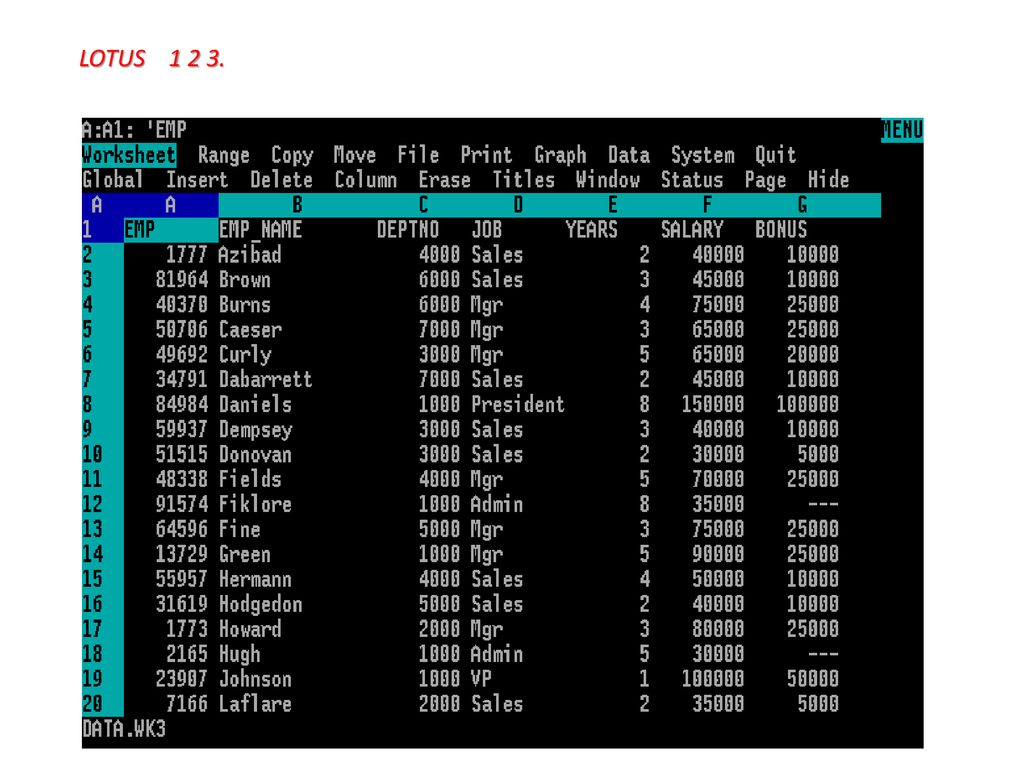
Task: Click employee name Dabarrett
Action: click(x=265, y=379)
